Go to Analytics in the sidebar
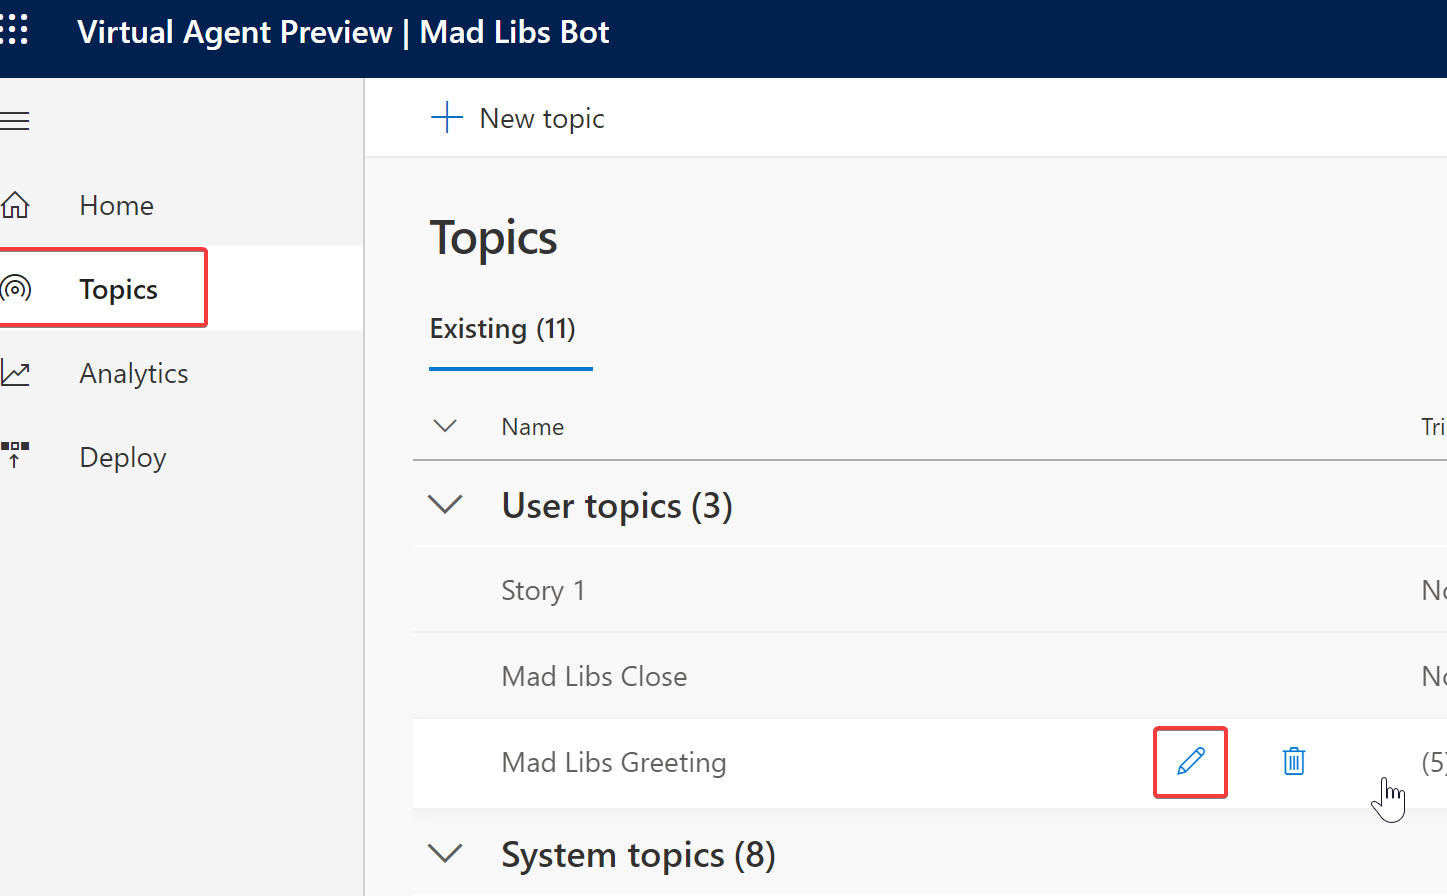 (134, 373)
